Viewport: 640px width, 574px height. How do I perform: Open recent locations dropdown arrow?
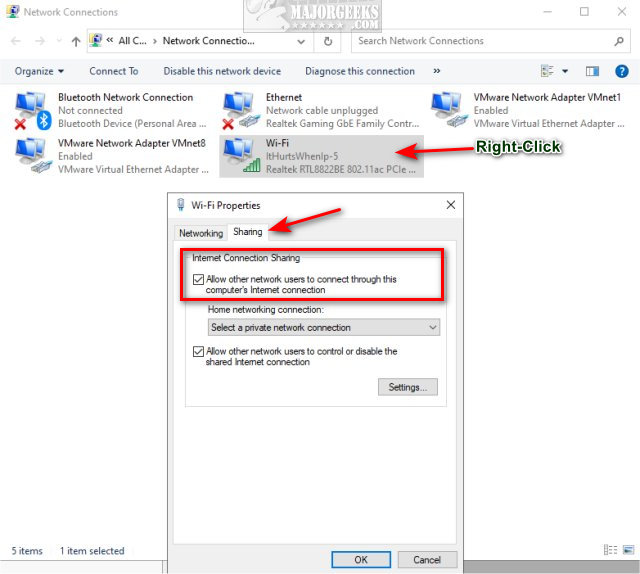(x=59, y=40)
